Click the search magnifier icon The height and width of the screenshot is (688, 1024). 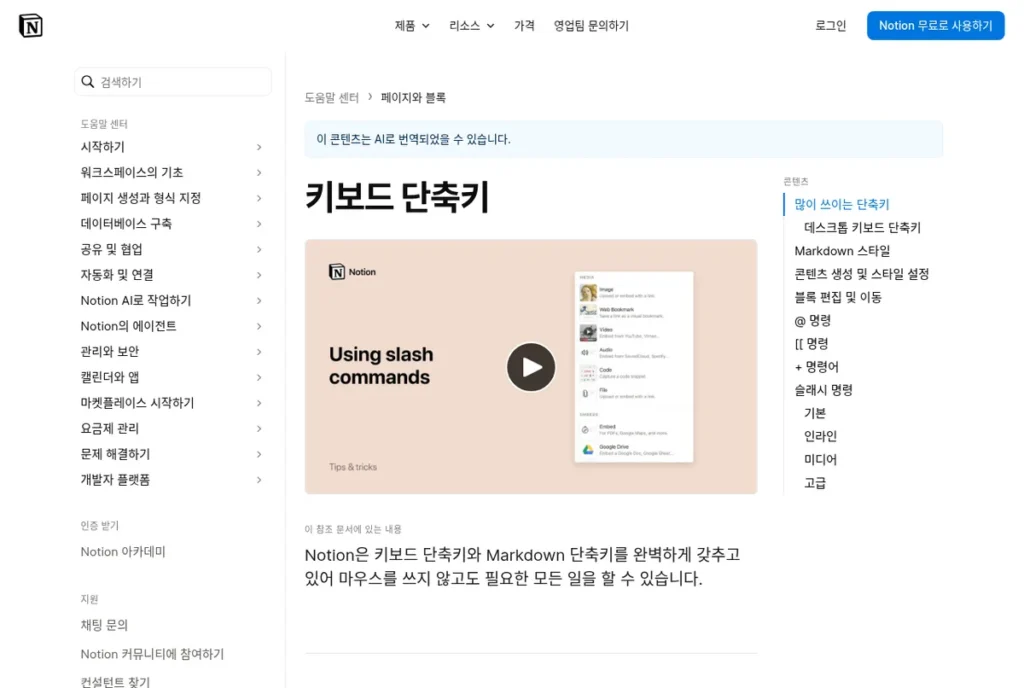(88, 82)
